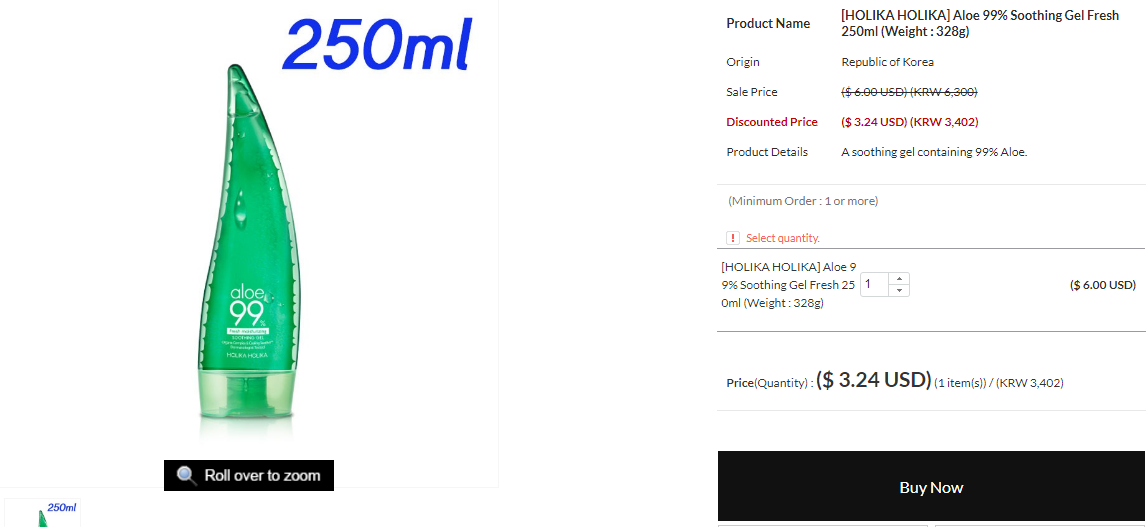Viewport: 1146px width, 527px height.
Task: Increase quantity with the up arrow
Action: [900, 278]
